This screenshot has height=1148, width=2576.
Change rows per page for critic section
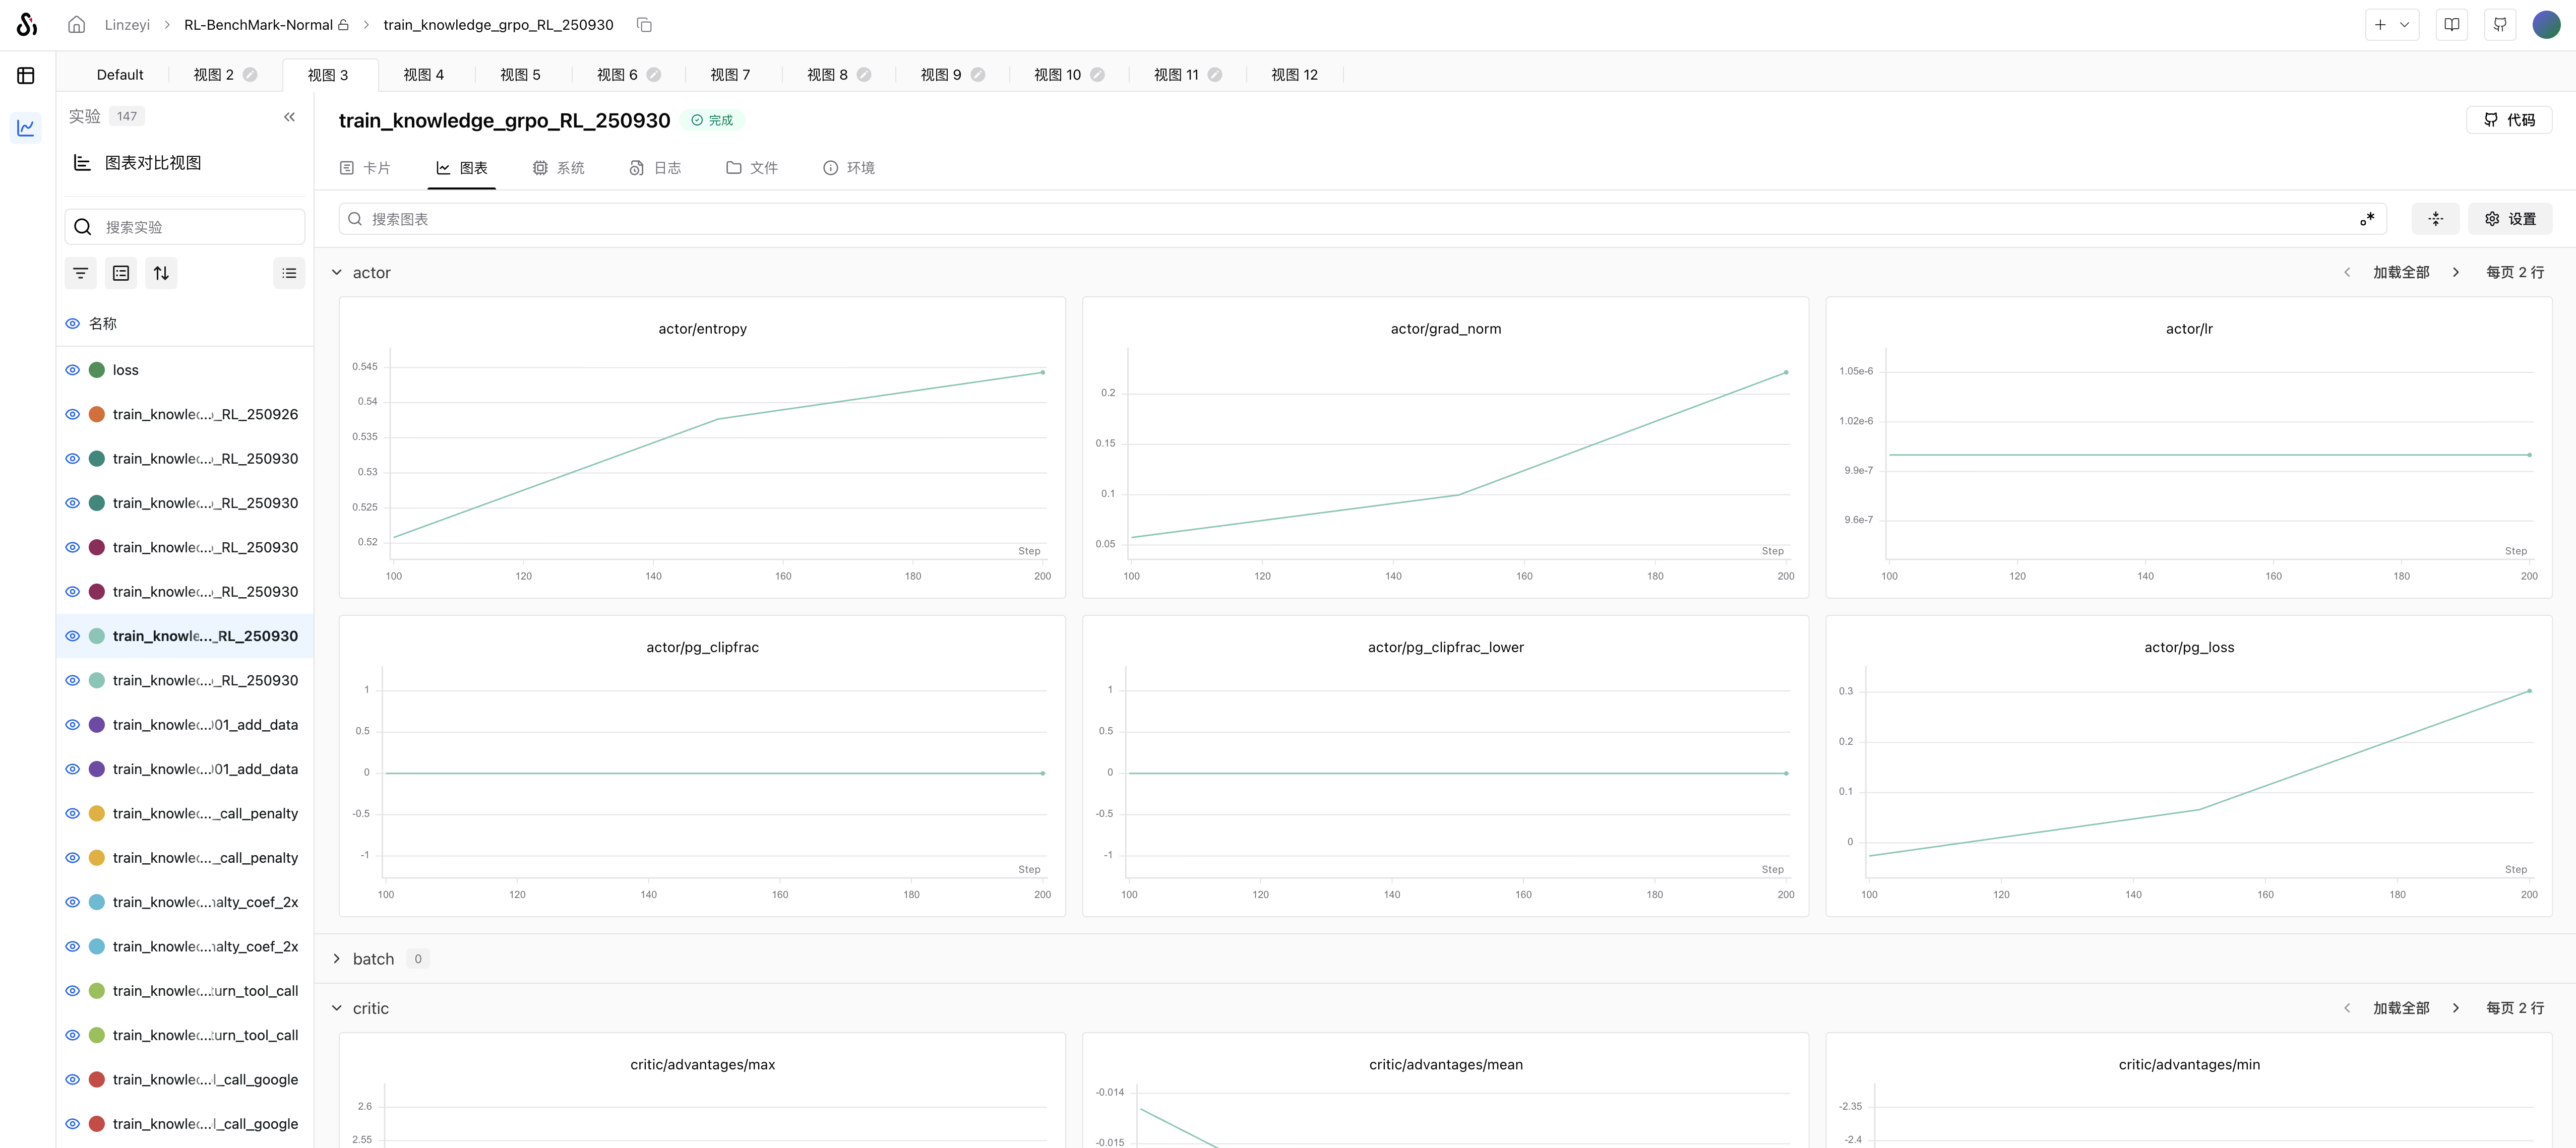point(2515,1008)
